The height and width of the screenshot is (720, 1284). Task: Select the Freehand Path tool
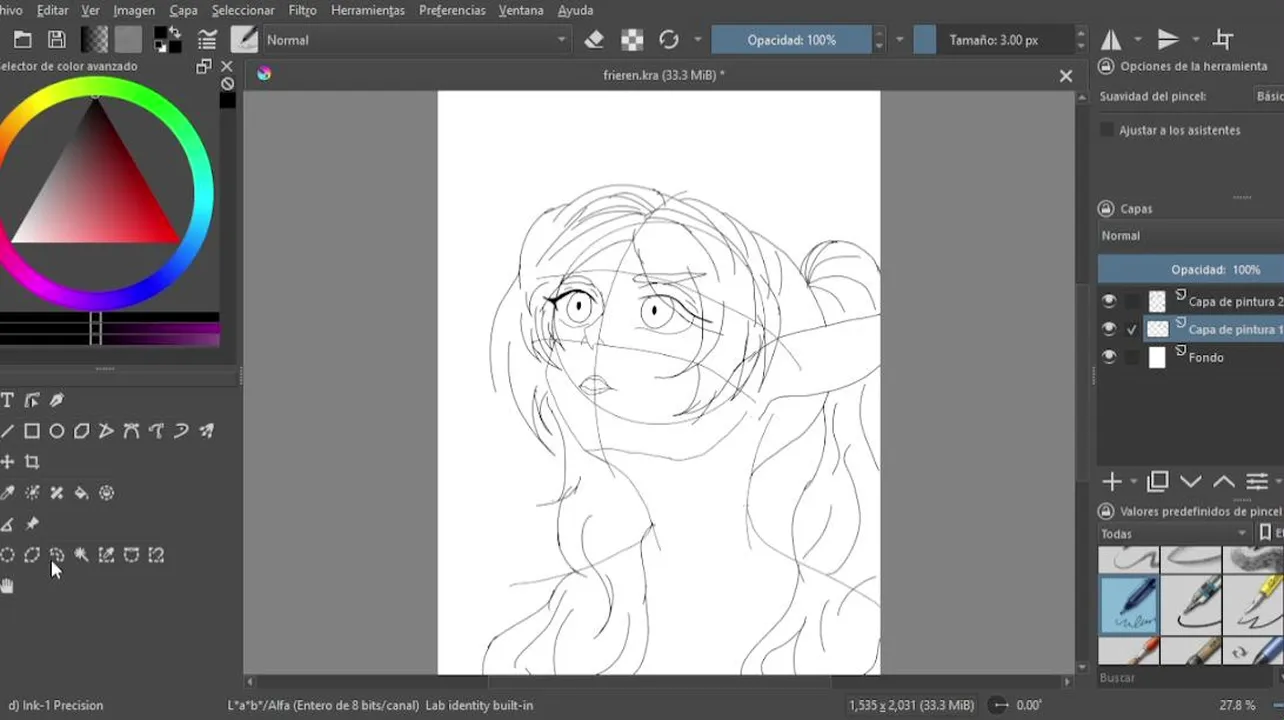(x=156, y=431)
